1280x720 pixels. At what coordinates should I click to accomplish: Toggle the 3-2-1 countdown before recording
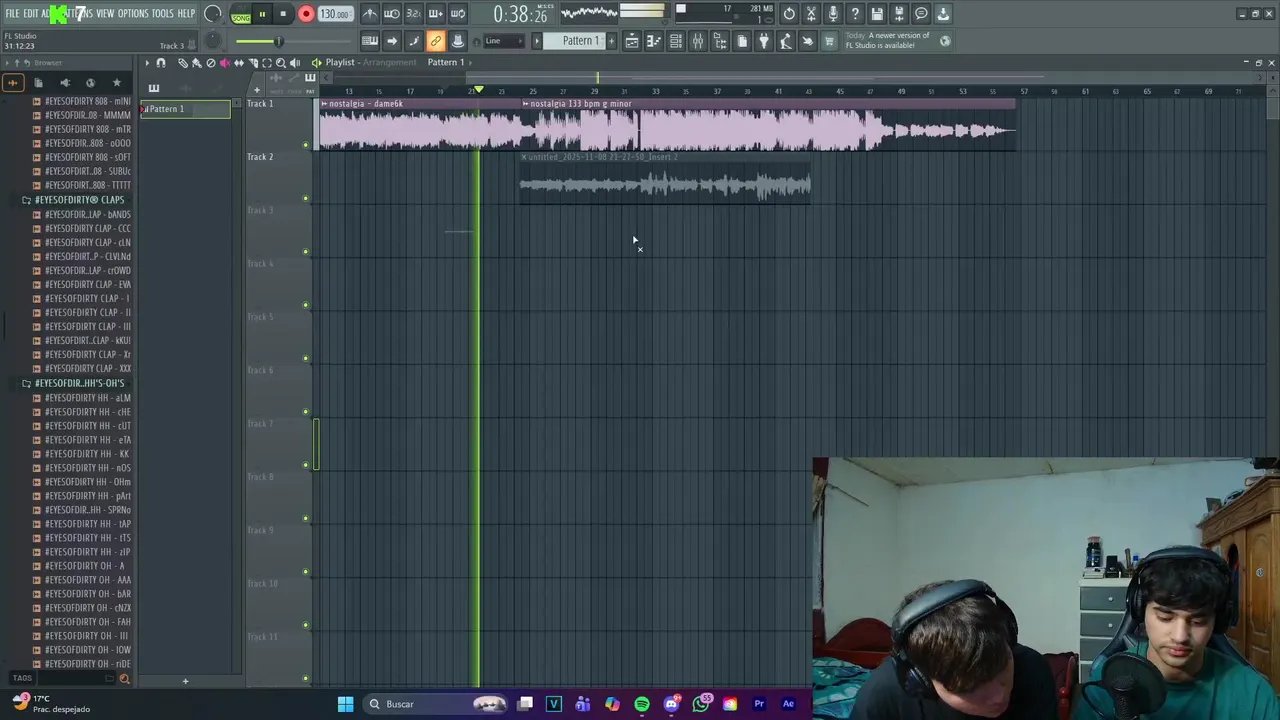pos(414,14)
